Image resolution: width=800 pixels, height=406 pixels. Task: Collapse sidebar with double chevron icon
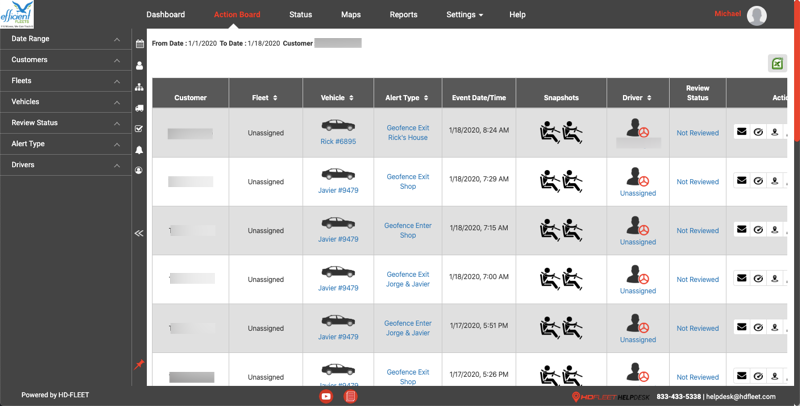[x=139, y=233]
